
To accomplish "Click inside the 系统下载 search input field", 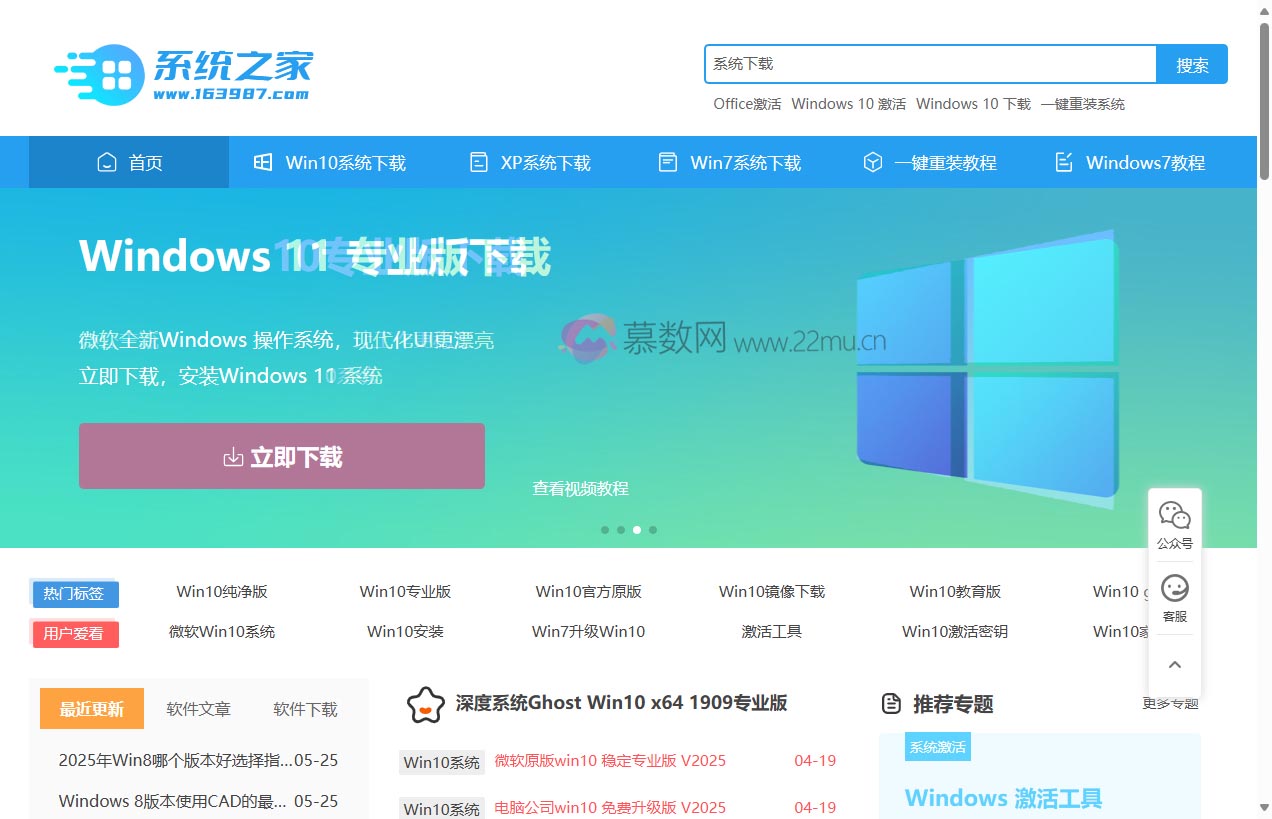I will click(928, 64).
